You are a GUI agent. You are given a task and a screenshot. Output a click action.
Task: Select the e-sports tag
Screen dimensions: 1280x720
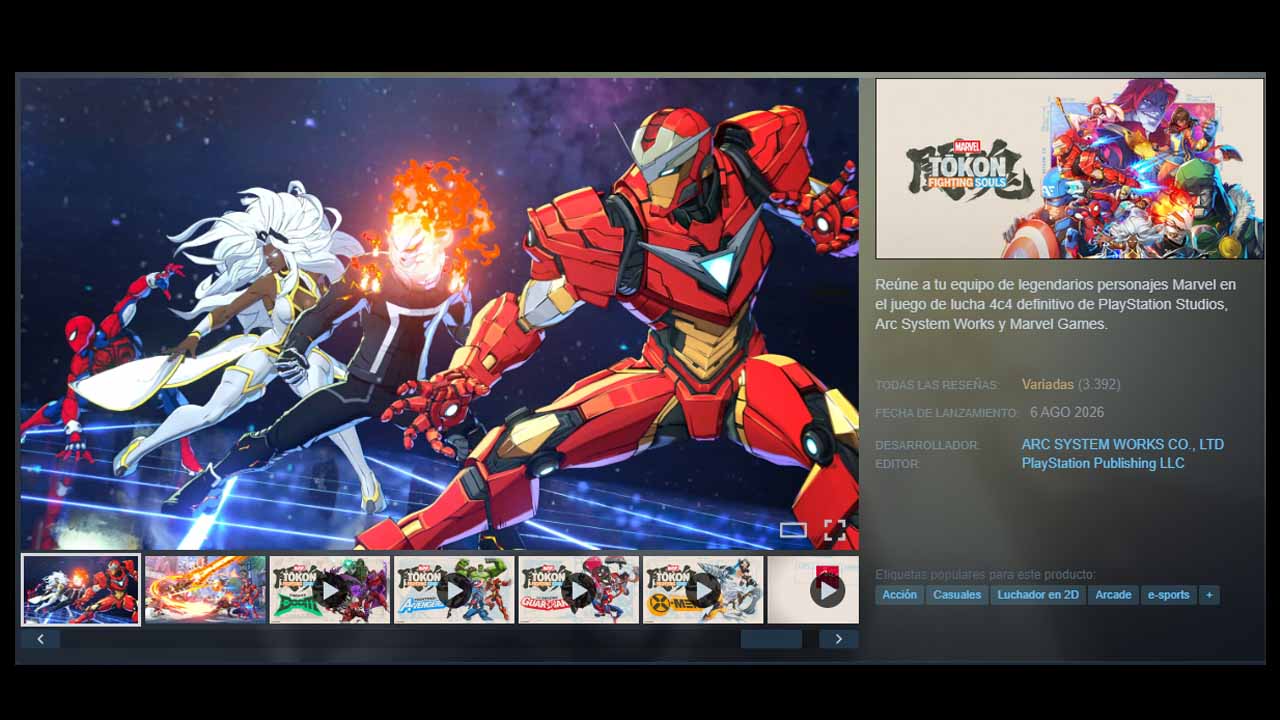pos(1169,595)
